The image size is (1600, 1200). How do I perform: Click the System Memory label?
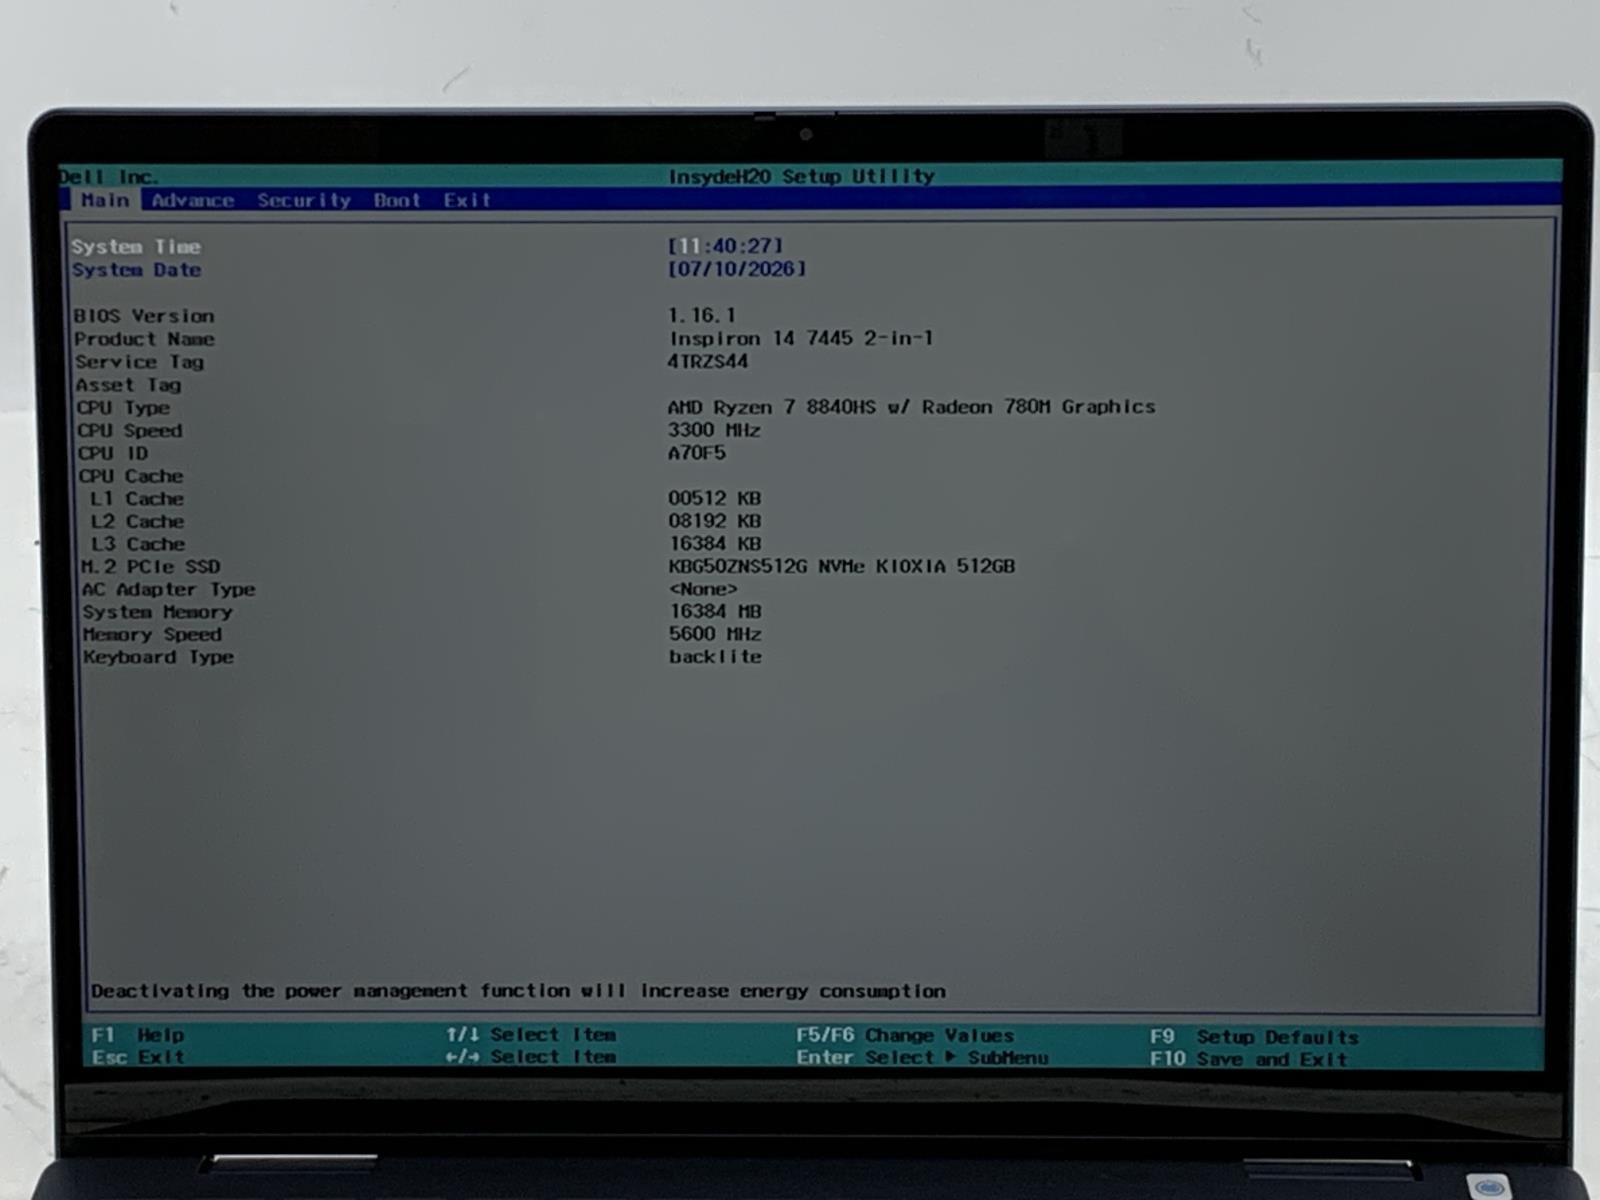(x=157, y=612)
